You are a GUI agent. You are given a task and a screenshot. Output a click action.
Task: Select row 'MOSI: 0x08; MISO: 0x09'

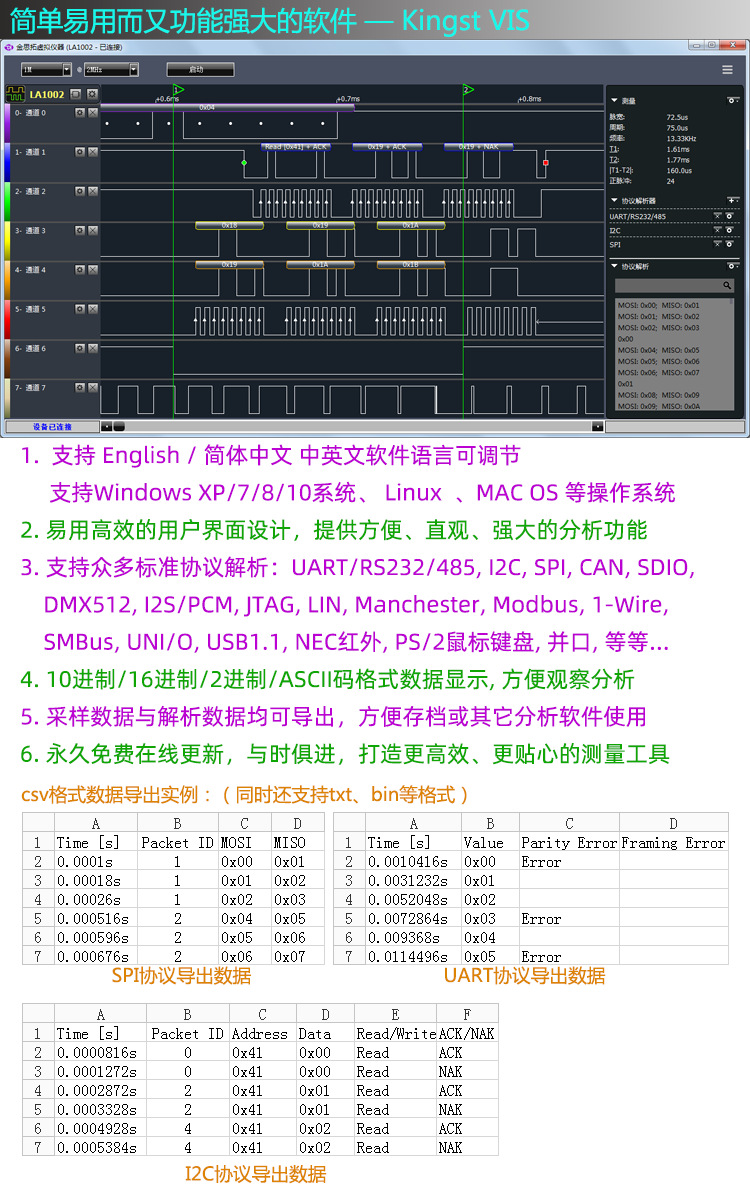point(659,395)
